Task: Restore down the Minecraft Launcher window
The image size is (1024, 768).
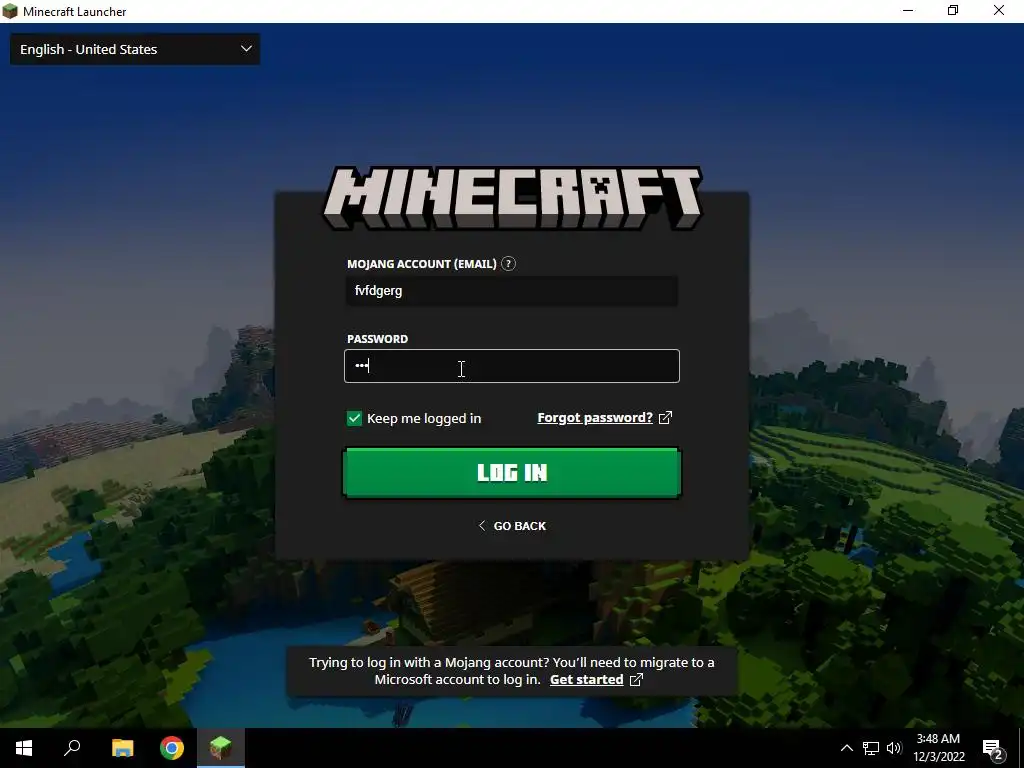Action: point(953,11)
